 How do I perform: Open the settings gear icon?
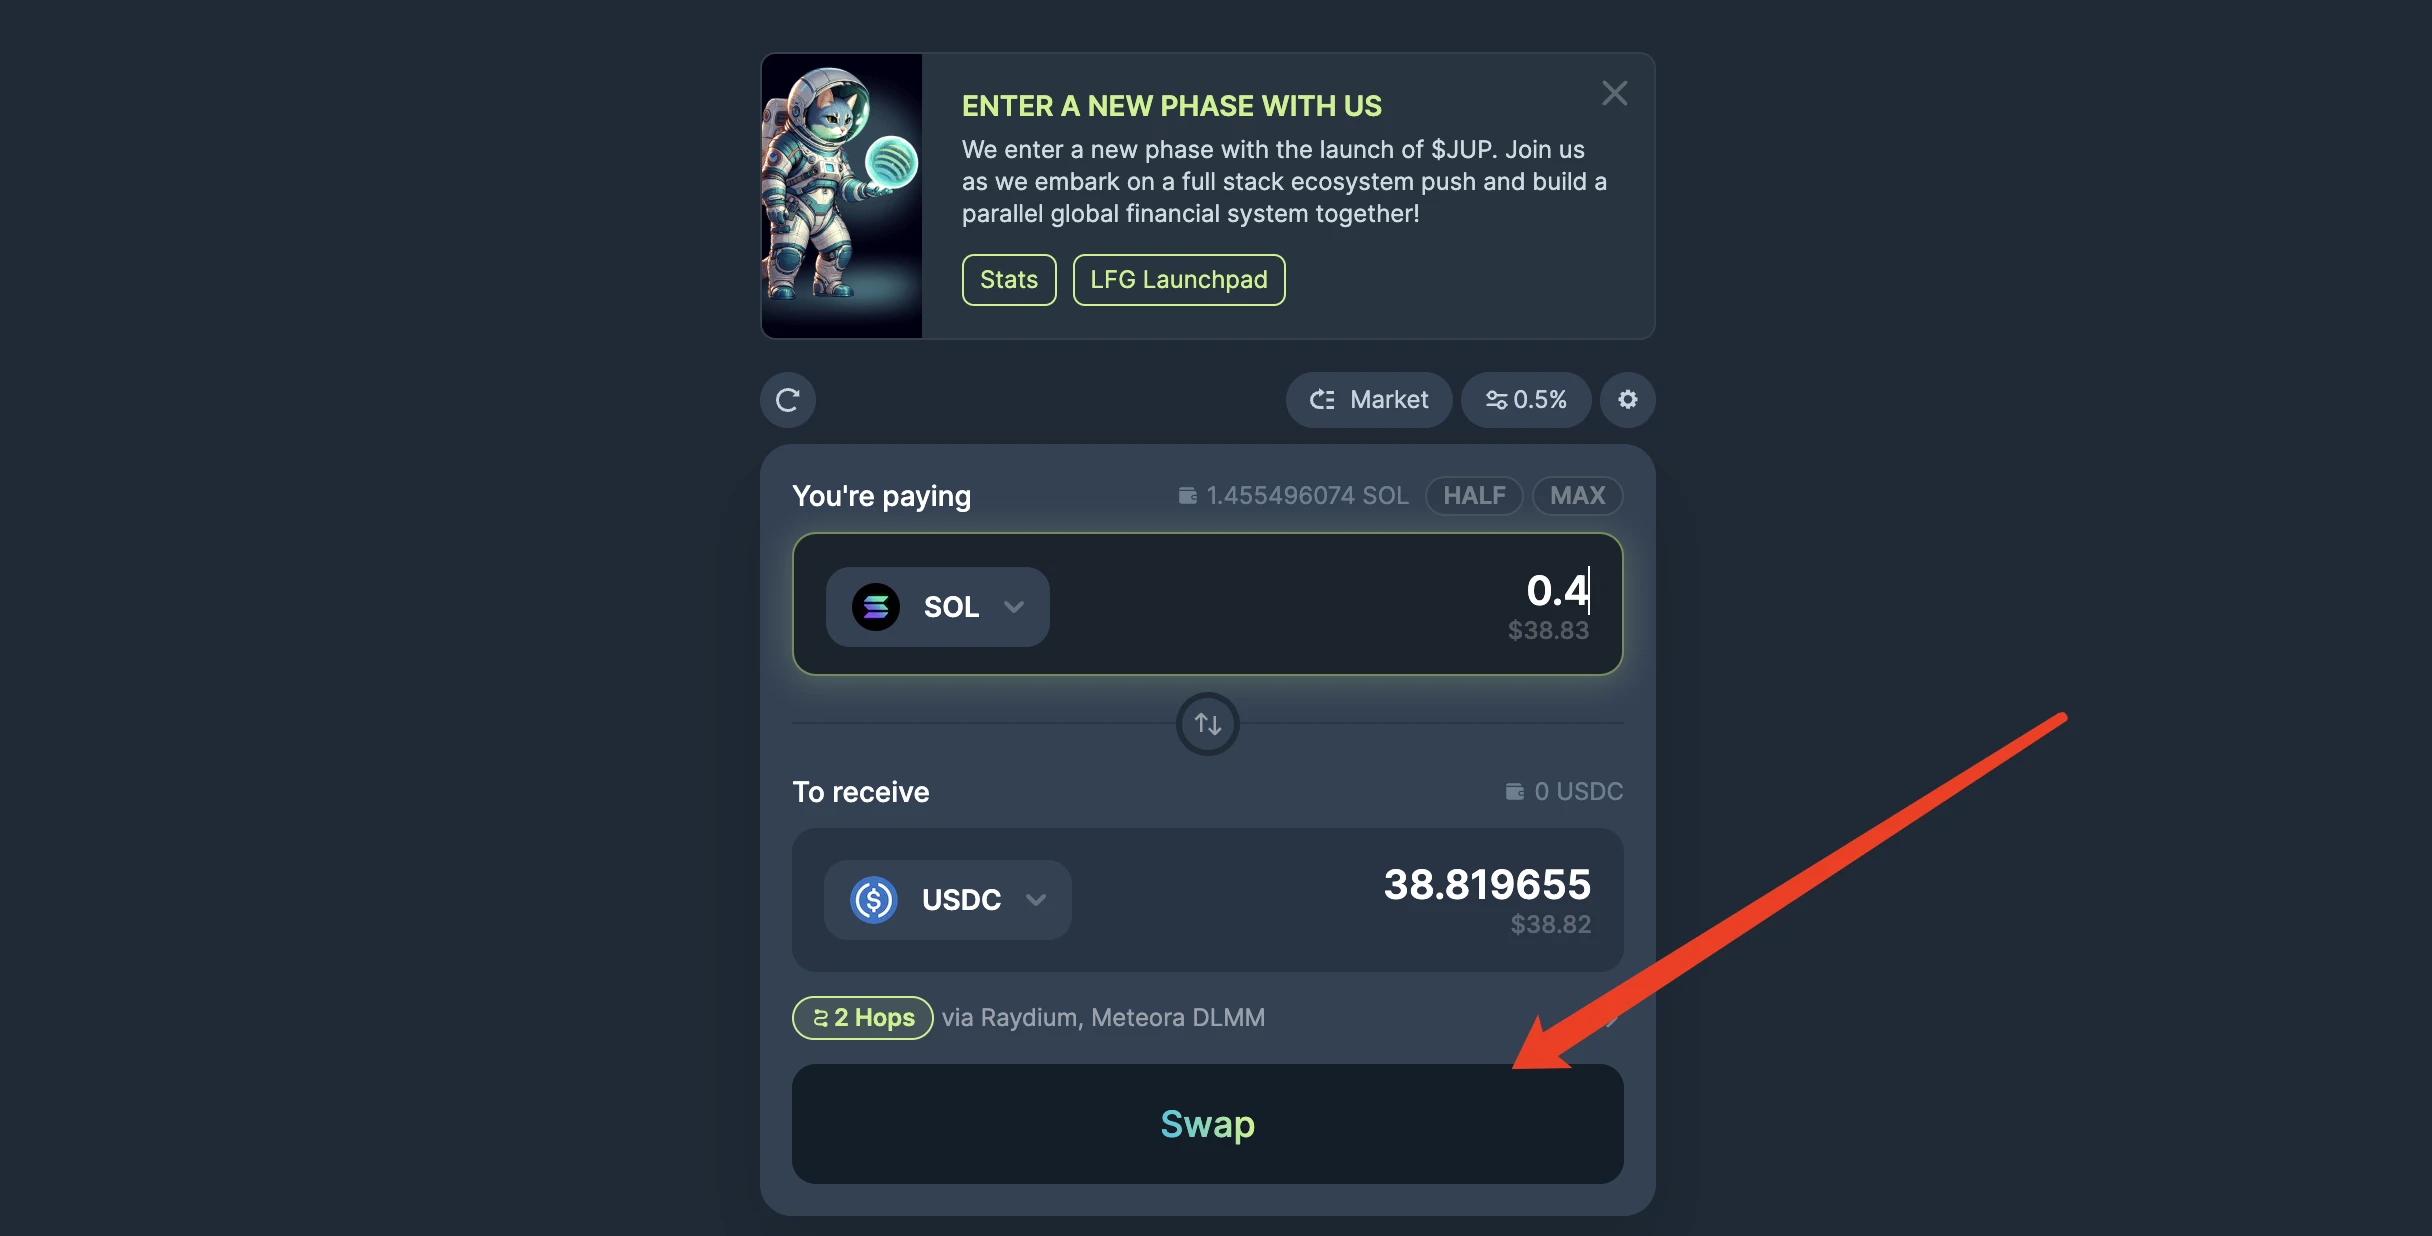coord(1627,400)
